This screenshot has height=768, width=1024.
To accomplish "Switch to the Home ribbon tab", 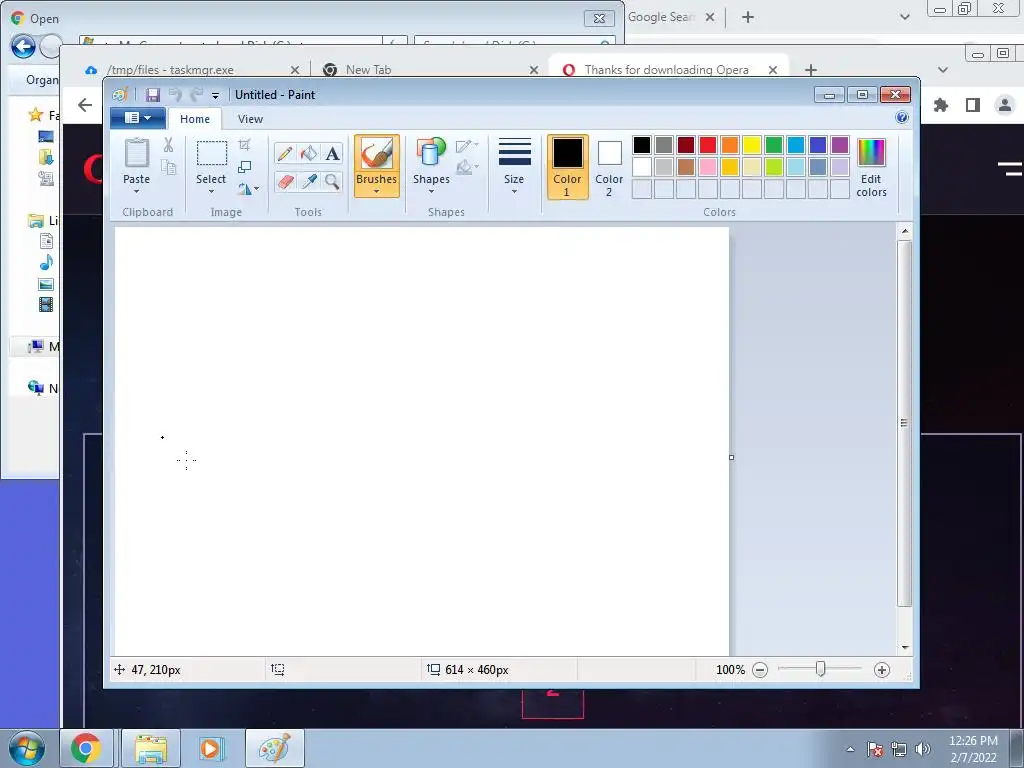I will coord(195,119).
